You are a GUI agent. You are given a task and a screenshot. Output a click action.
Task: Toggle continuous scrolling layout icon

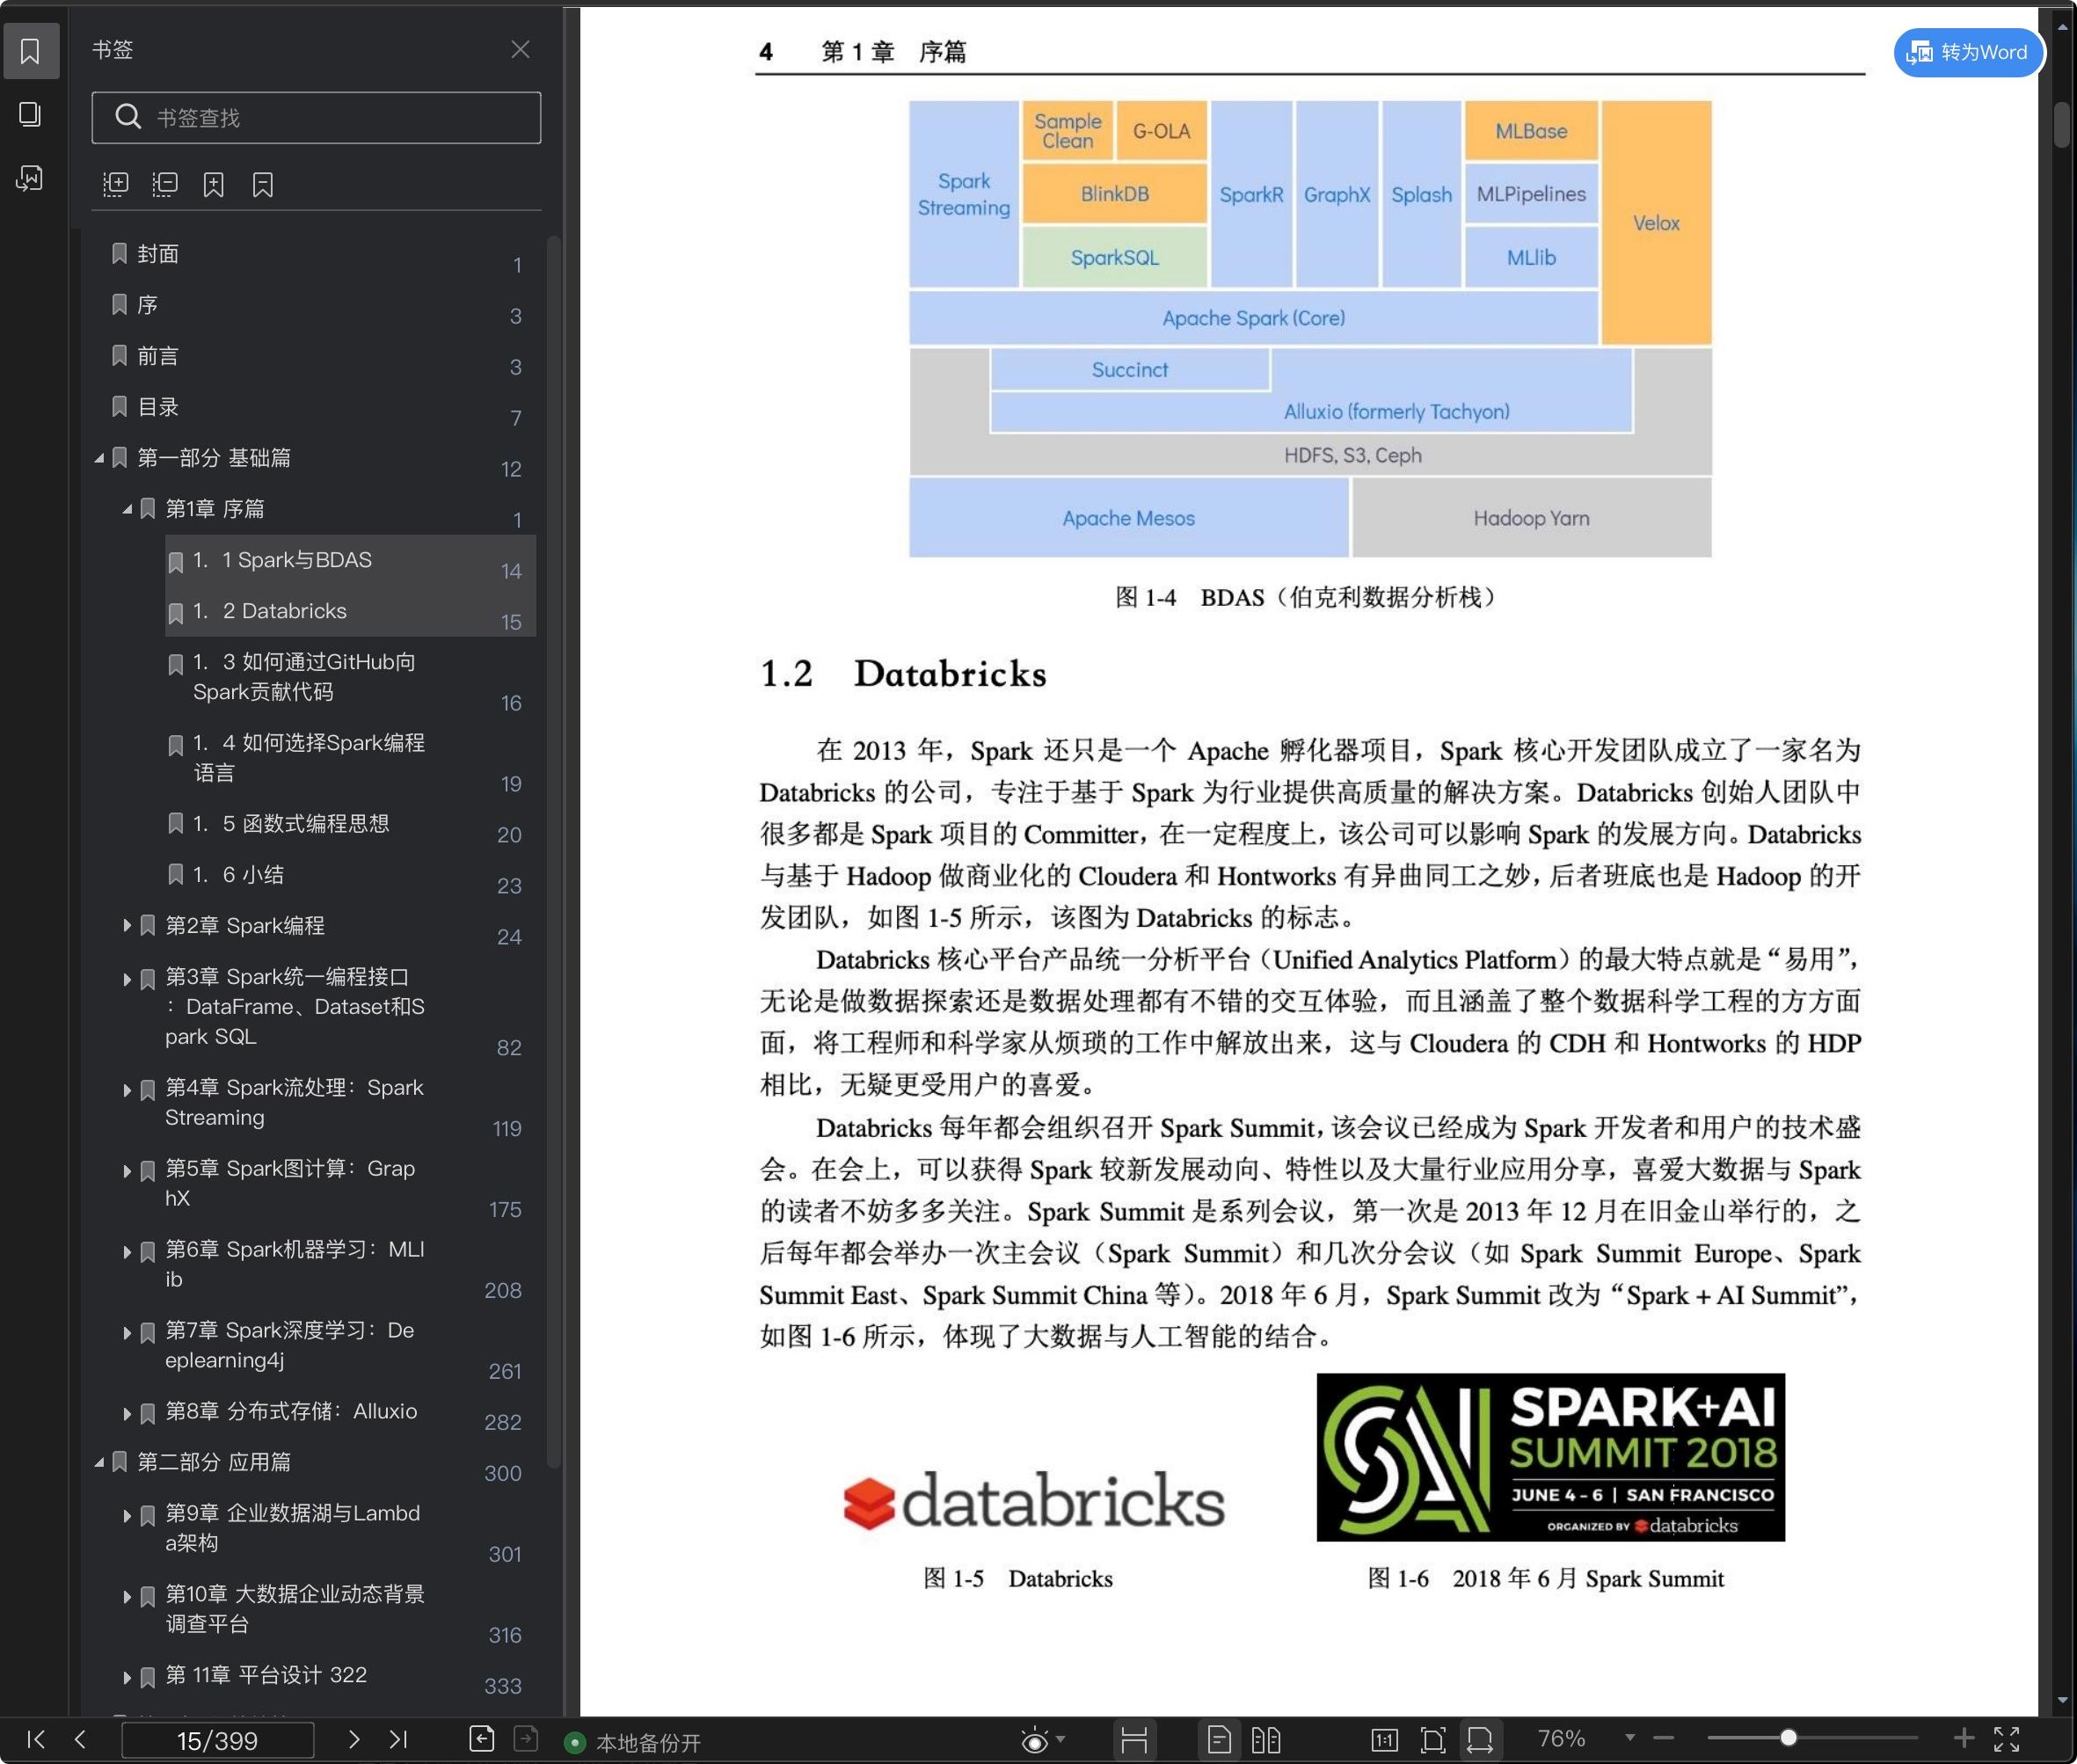point(1134,1740)
